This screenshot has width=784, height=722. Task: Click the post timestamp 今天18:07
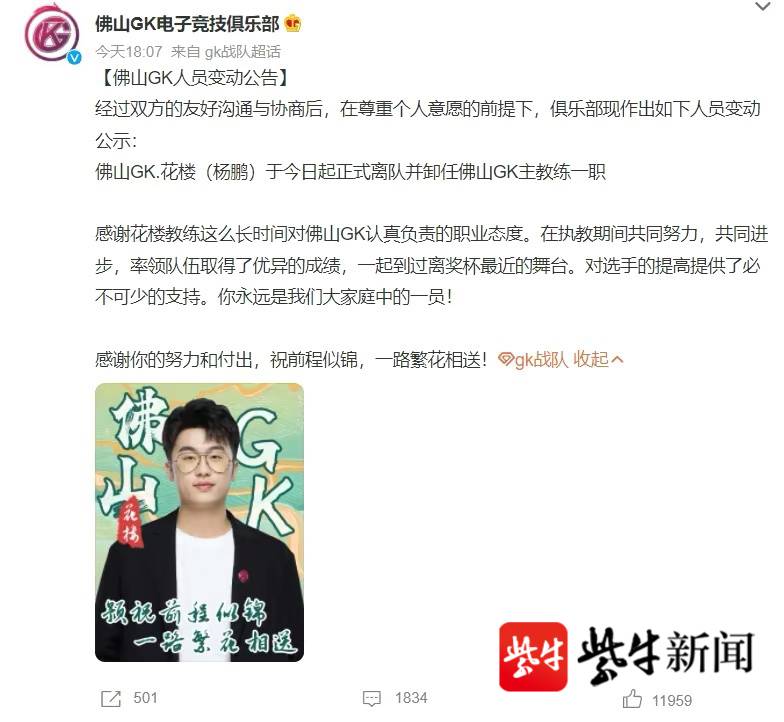129,52
